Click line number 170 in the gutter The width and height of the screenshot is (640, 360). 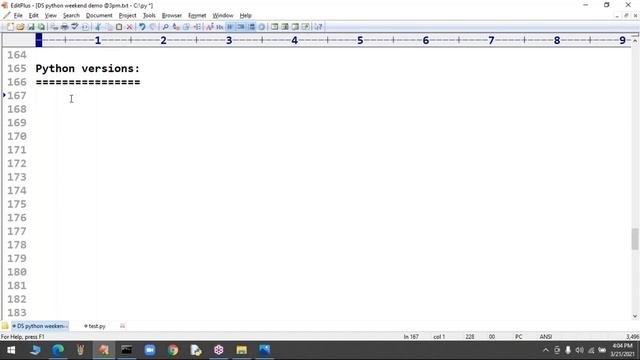pyautogui.click(x=17, y=136)
